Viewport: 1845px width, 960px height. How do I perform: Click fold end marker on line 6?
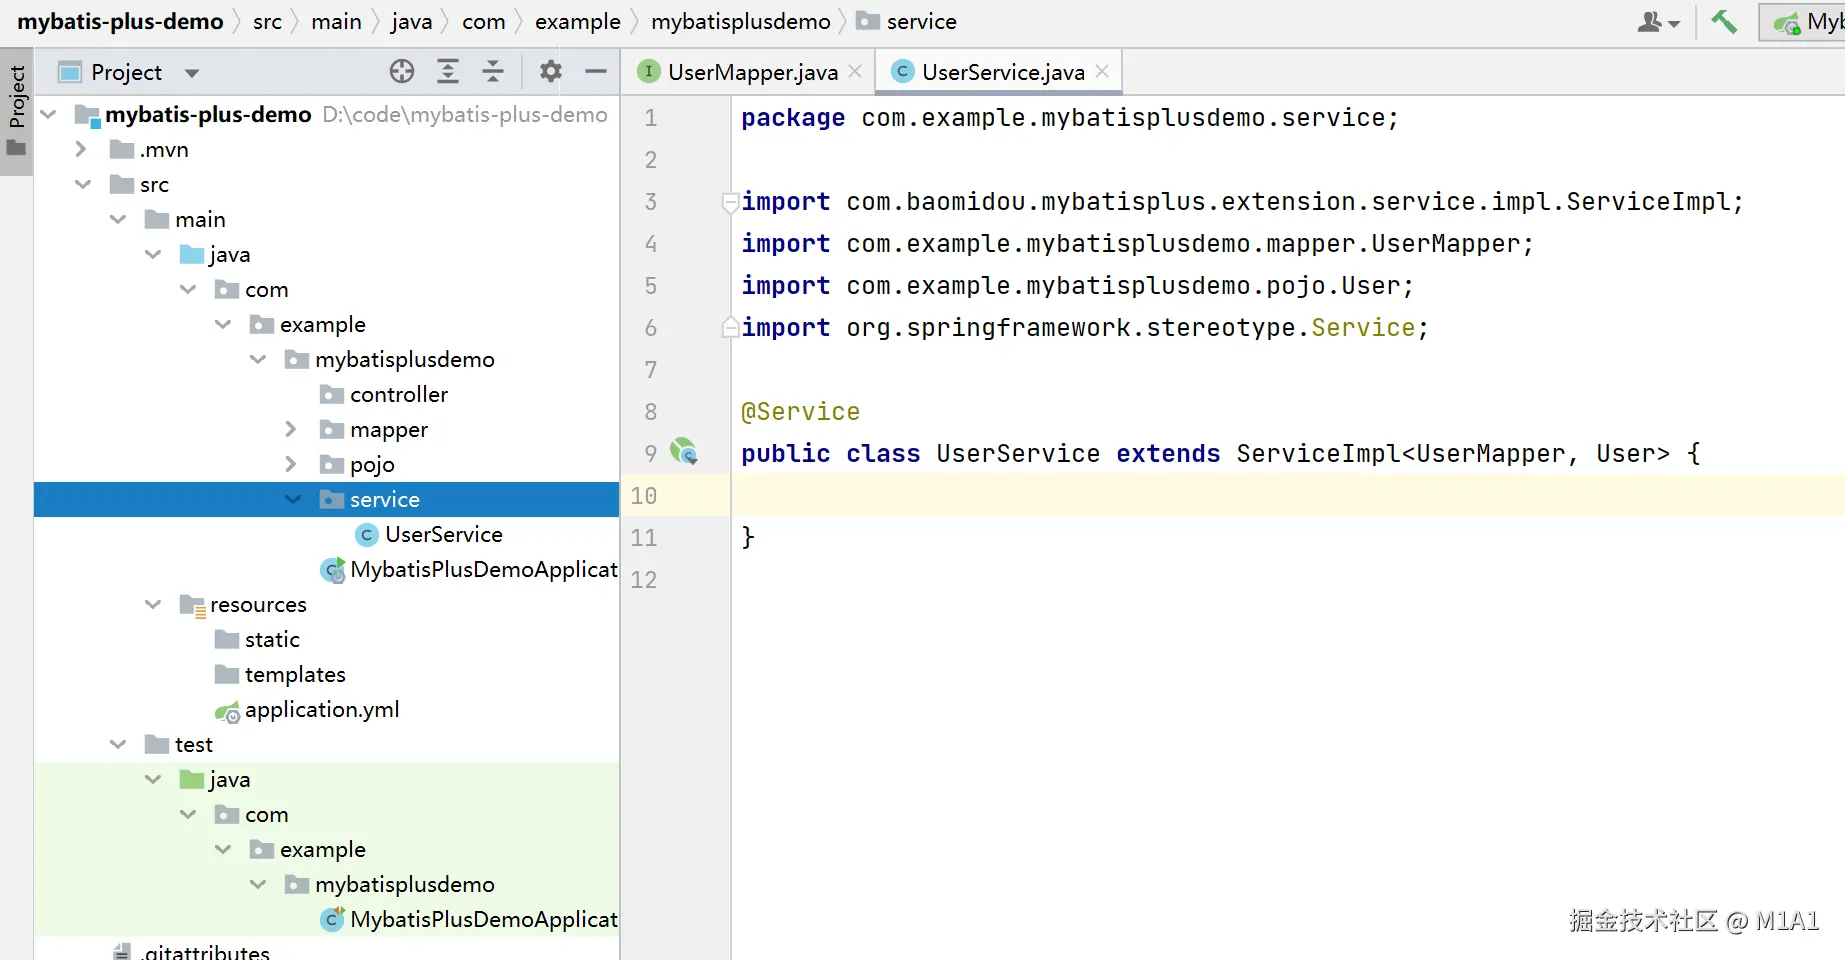point(730,327)
